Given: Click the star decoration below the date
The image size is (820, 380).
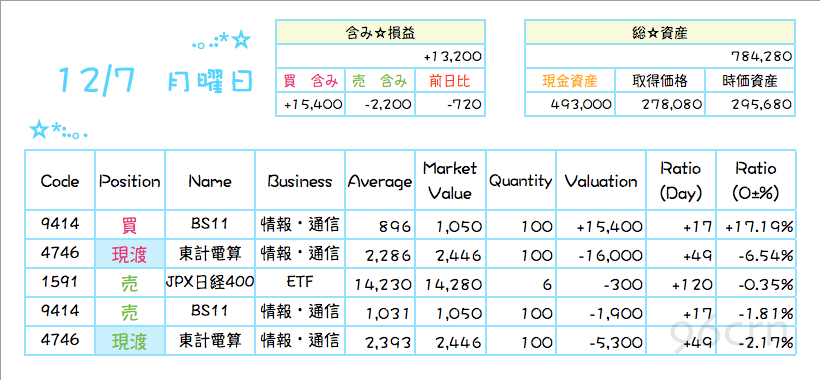Looking at the screenshot, I should 58,130.
